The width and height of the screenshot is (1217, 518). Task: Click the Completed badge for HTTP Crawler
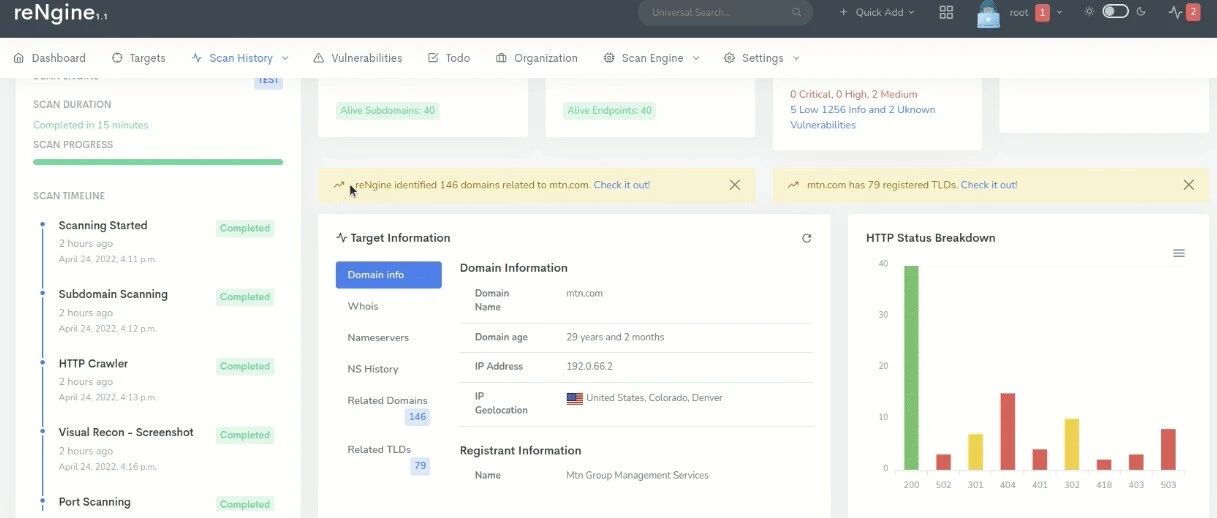[245, 366]
